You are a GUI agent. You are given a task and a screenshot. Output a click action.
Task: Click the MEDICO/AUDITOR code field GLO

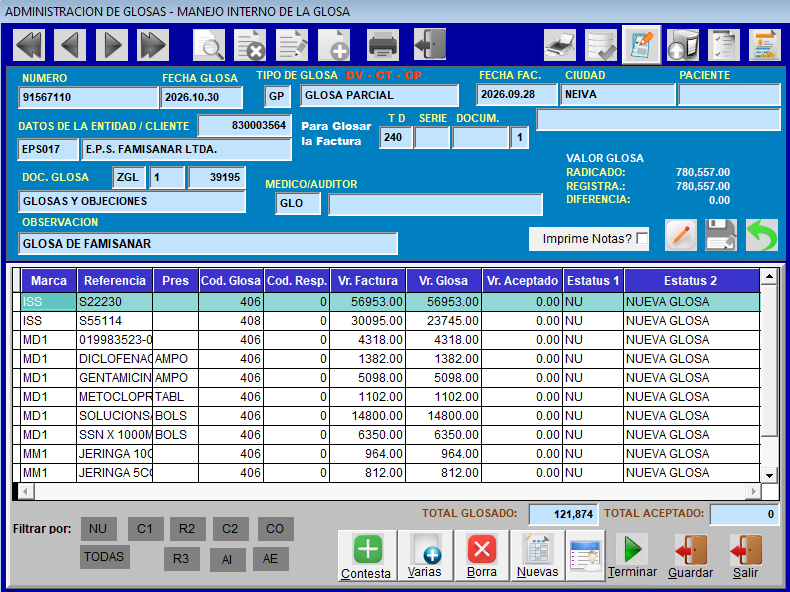point(298,204)
